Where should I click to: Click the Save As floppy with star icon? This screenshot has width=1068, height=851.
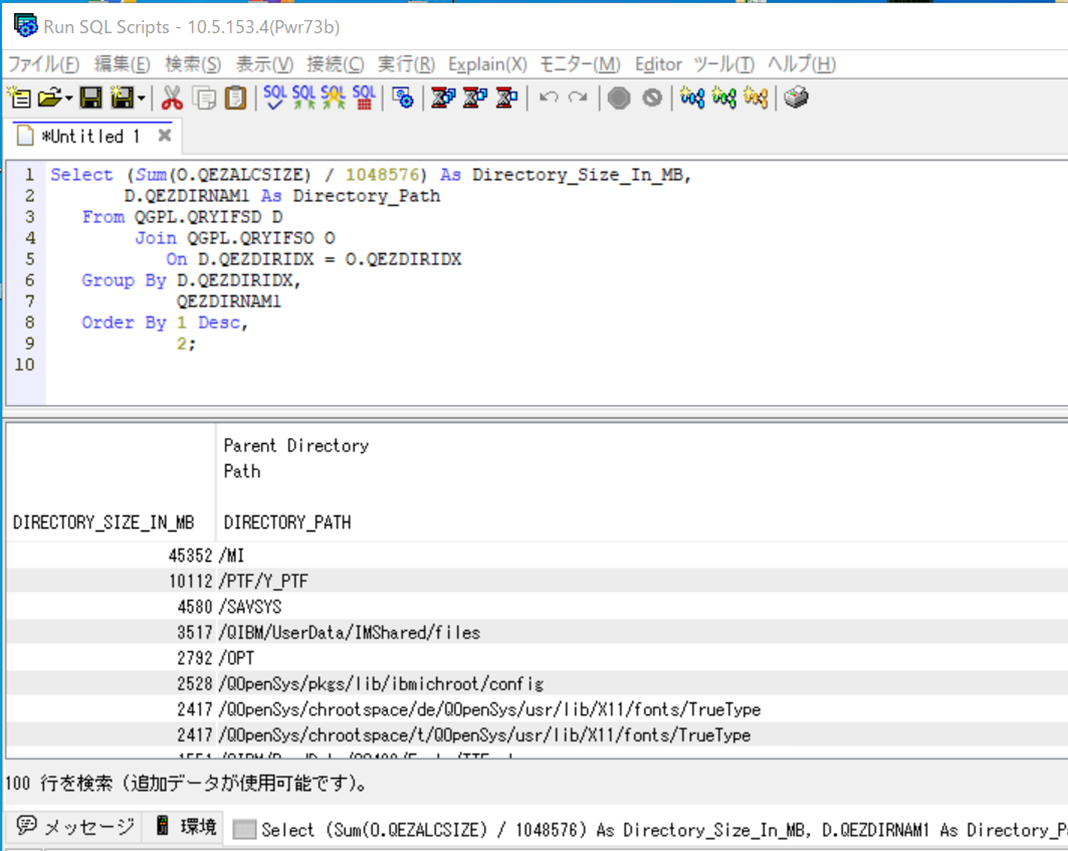pyautogui.click(x=123, y=98)
